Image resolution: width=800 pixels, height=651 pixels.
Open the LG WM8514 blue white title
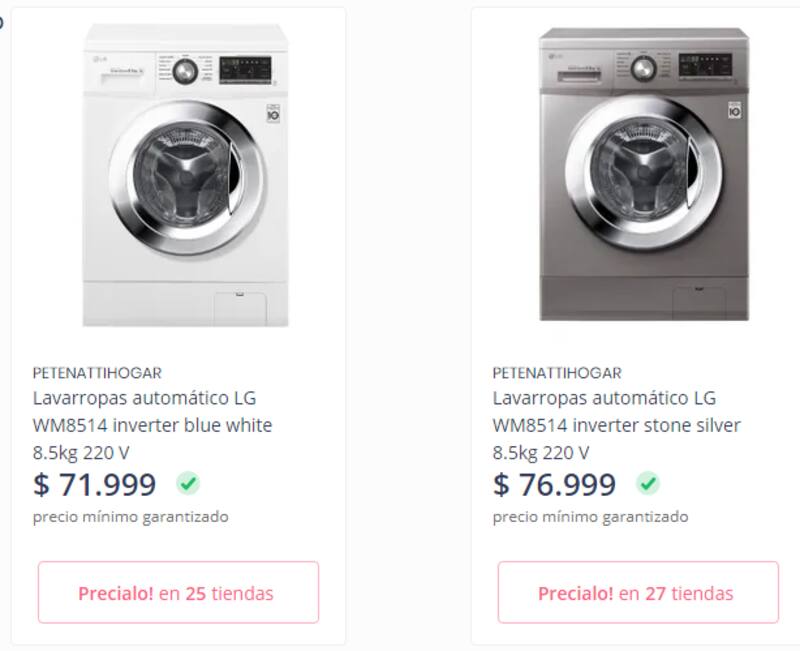click(x=152, y=425)
